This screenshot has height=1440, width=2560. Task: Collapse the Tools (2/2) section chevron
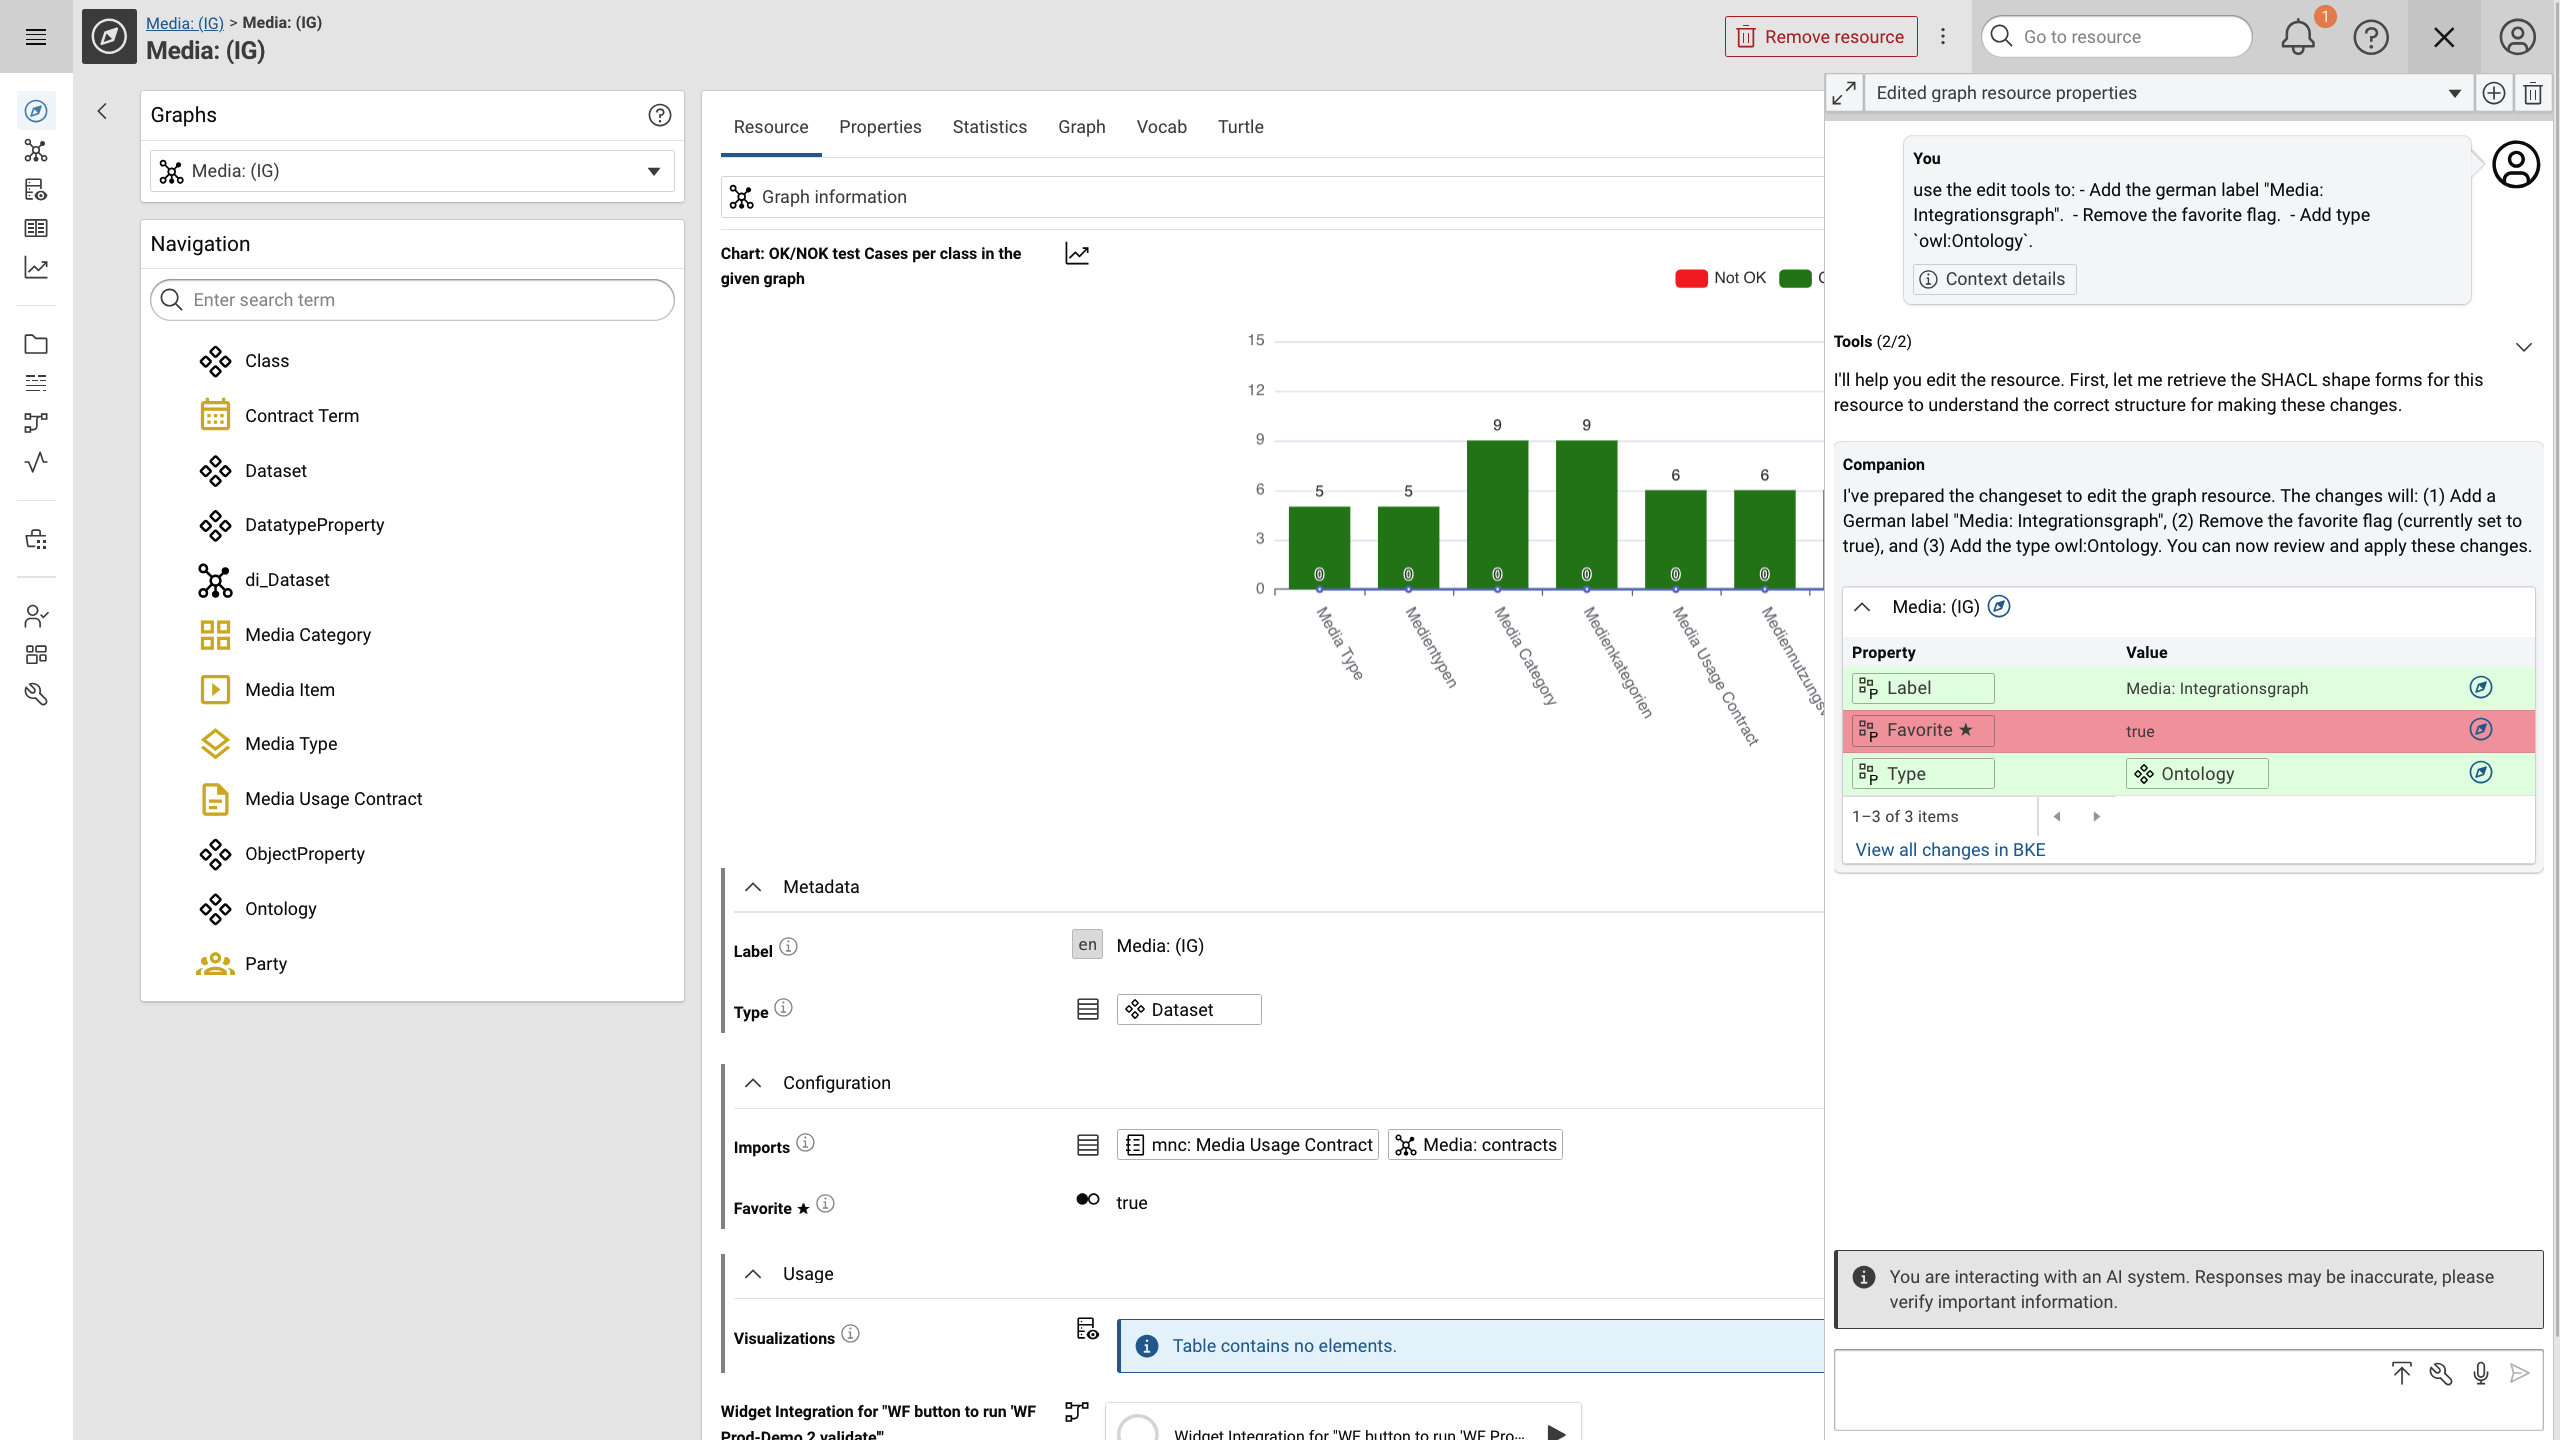coord(2524,347)
